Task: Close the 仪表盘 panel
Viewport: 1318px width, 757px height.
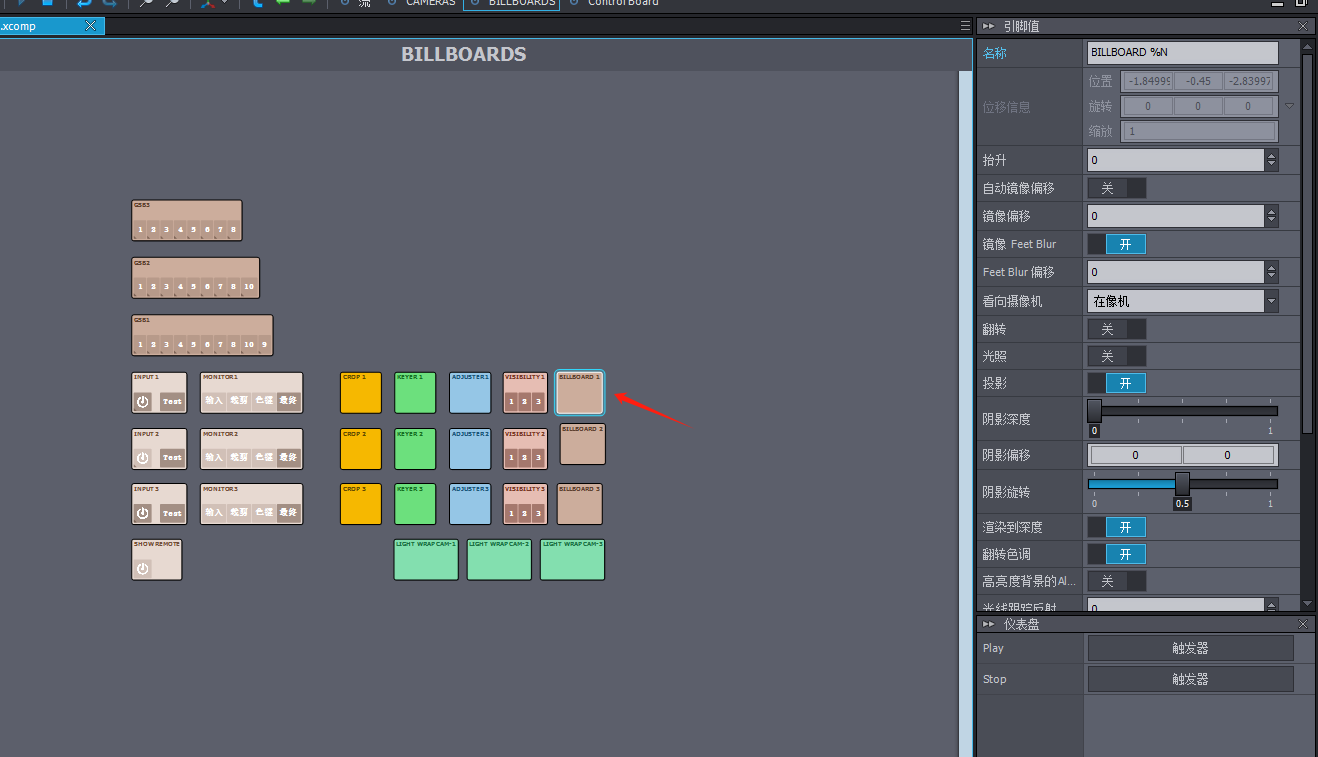Action: (1303, 624)
